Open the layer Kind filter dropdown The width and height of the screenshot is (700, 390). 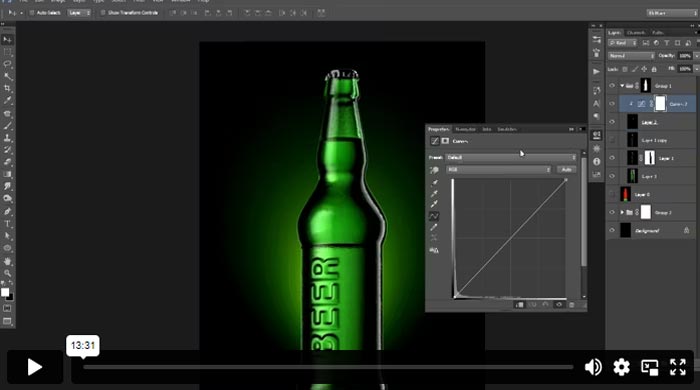(622, 43)
